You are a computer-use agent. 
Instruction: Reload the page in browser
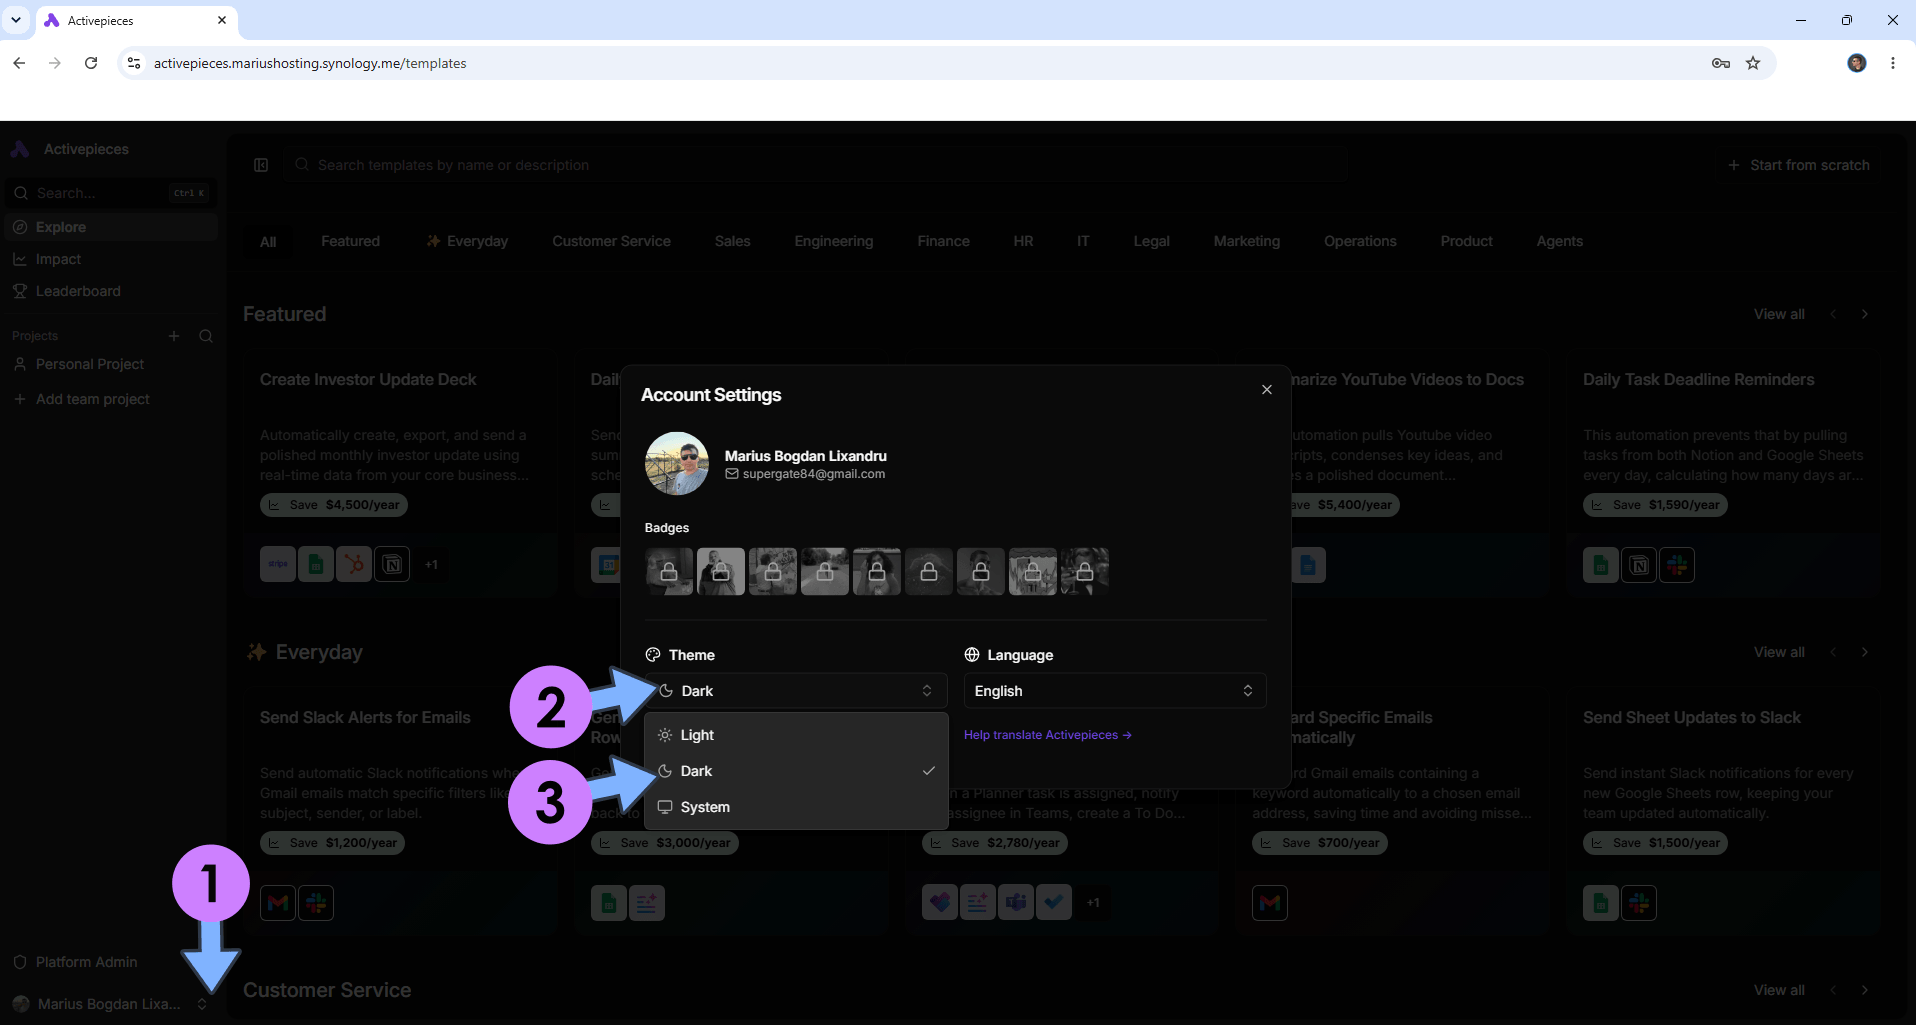tap(91, 63)
